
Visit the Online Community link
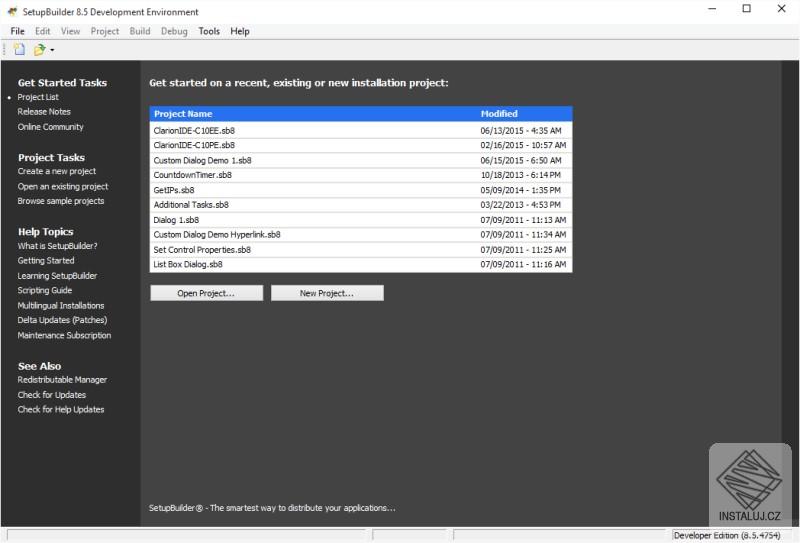pyautogui.click(x=51, y=127)
